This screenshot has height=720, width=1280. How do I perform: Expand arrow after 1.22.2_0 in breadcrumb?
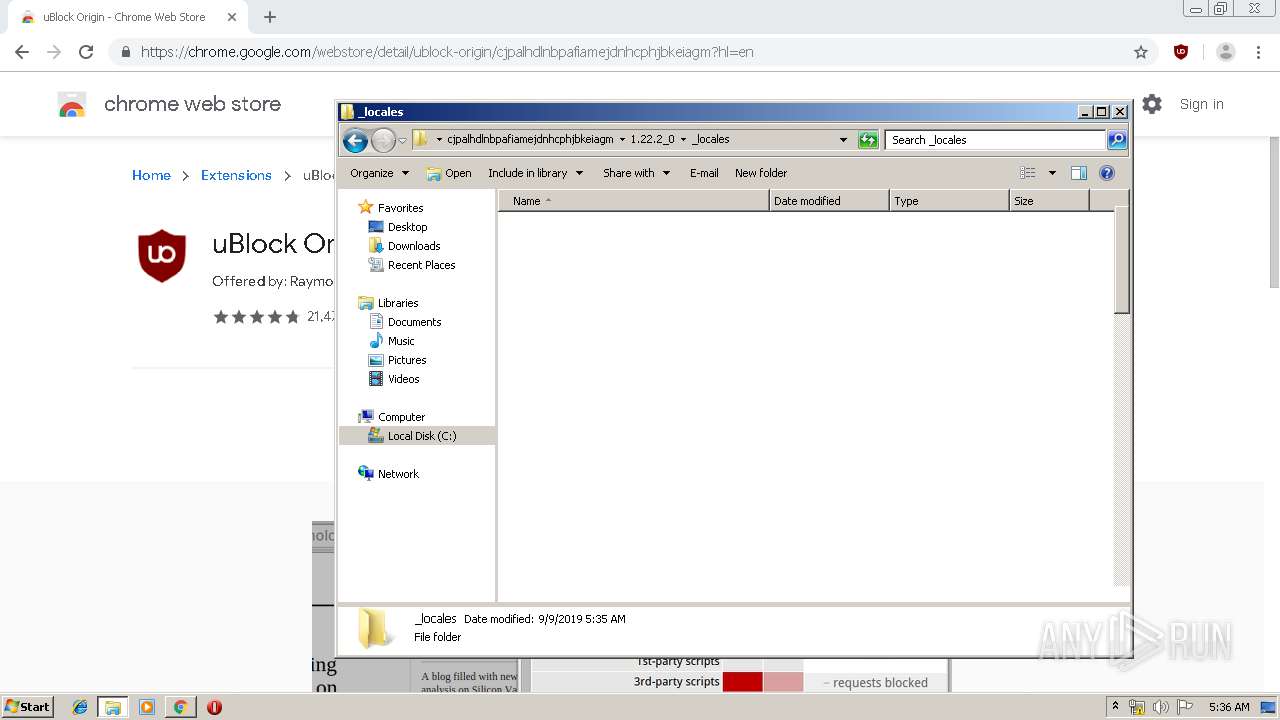click(x=683, y=140)
